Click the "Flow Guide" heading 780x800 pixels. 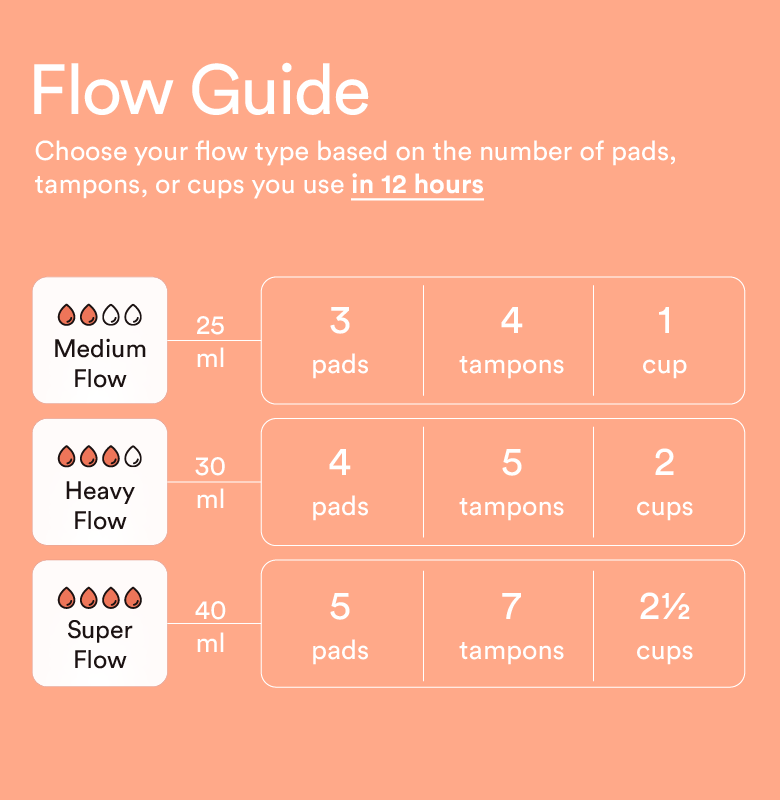200,92
